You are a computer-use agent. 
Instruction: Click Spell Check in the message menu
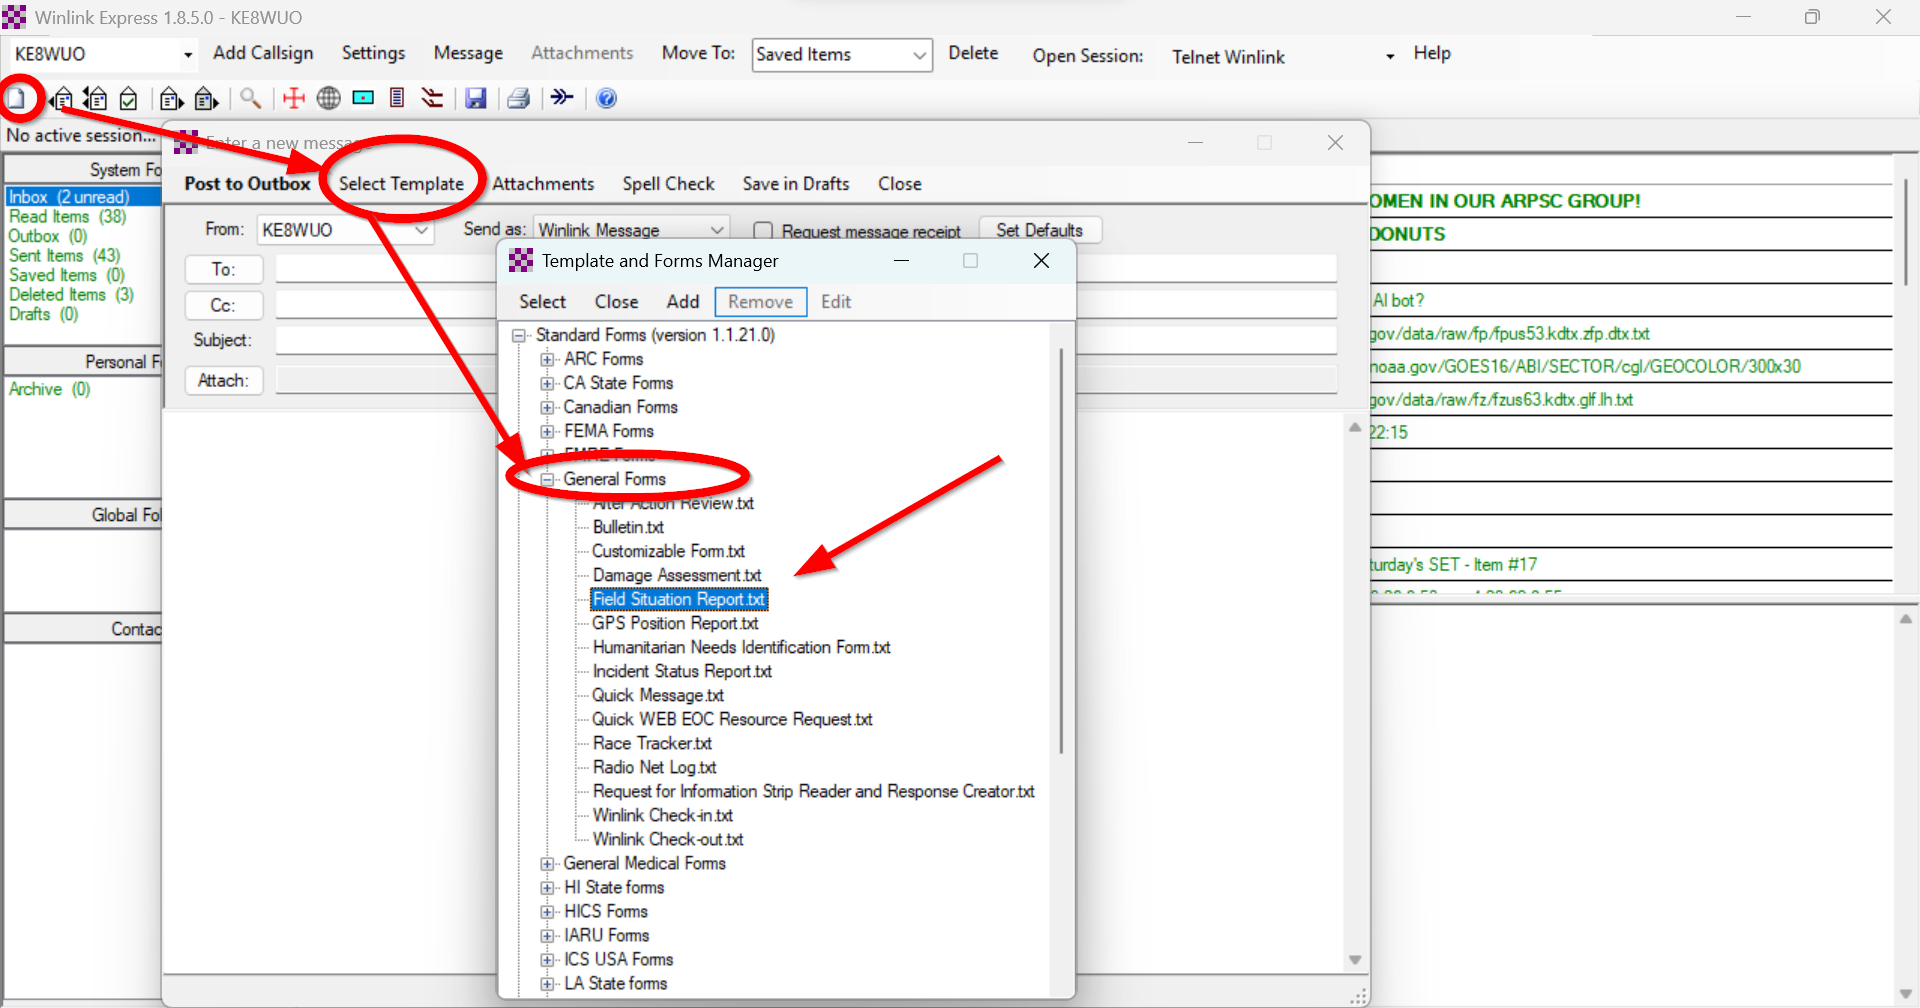[668, 184]
